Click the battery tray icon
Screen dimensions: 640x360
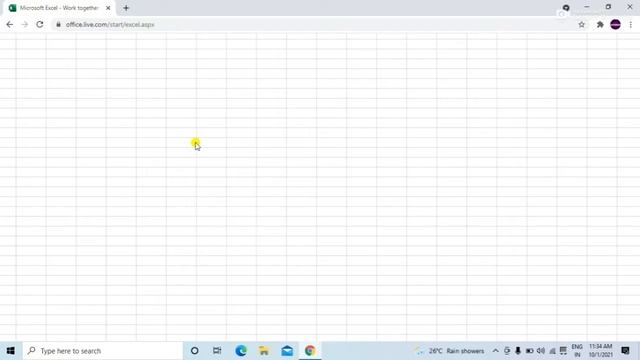(x=529, y=351)
